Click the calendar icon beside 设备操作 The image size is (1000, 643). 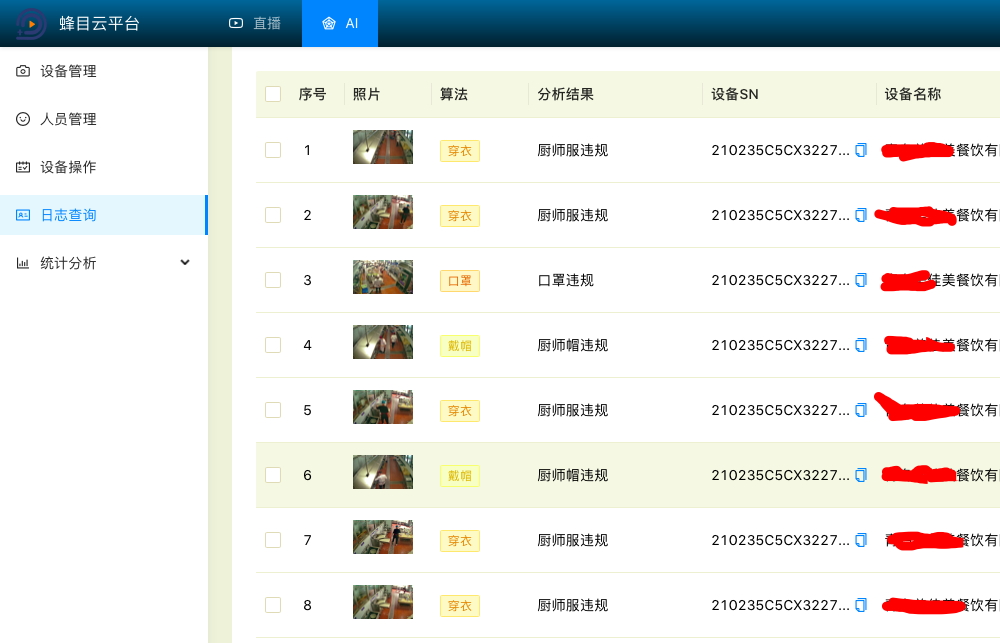click(22, 167)
